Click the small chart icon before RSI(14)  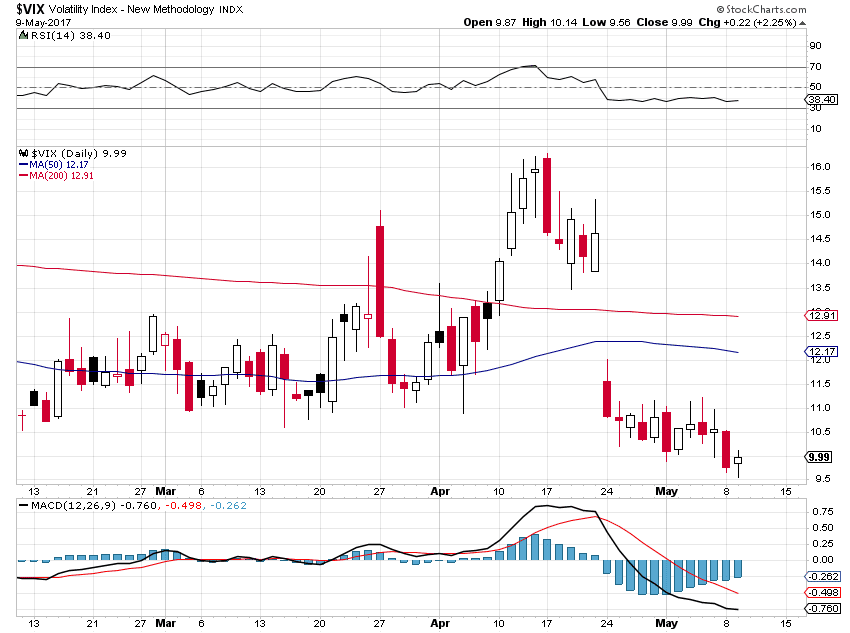coord(23,35)
